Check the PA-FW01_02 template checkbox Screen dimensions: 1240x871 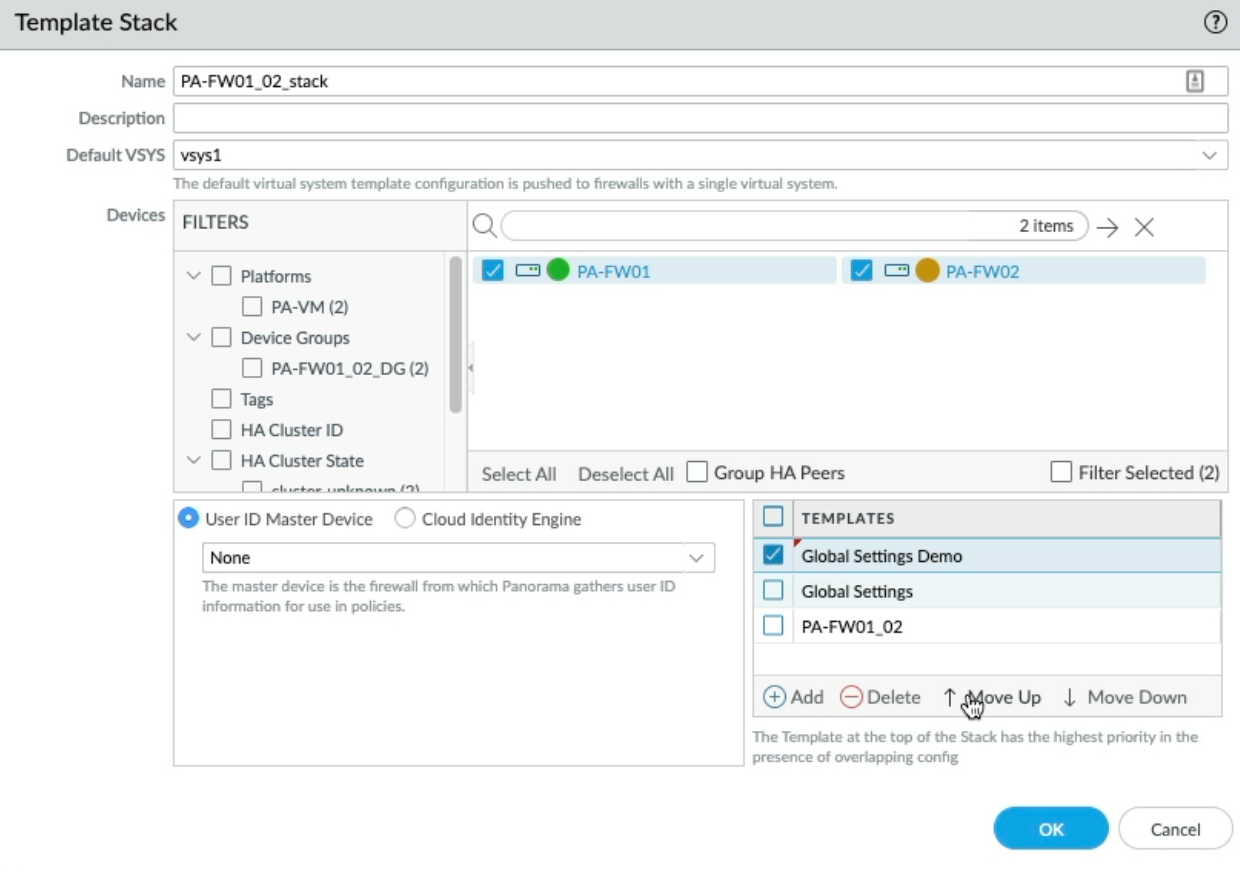click(773, 626)
